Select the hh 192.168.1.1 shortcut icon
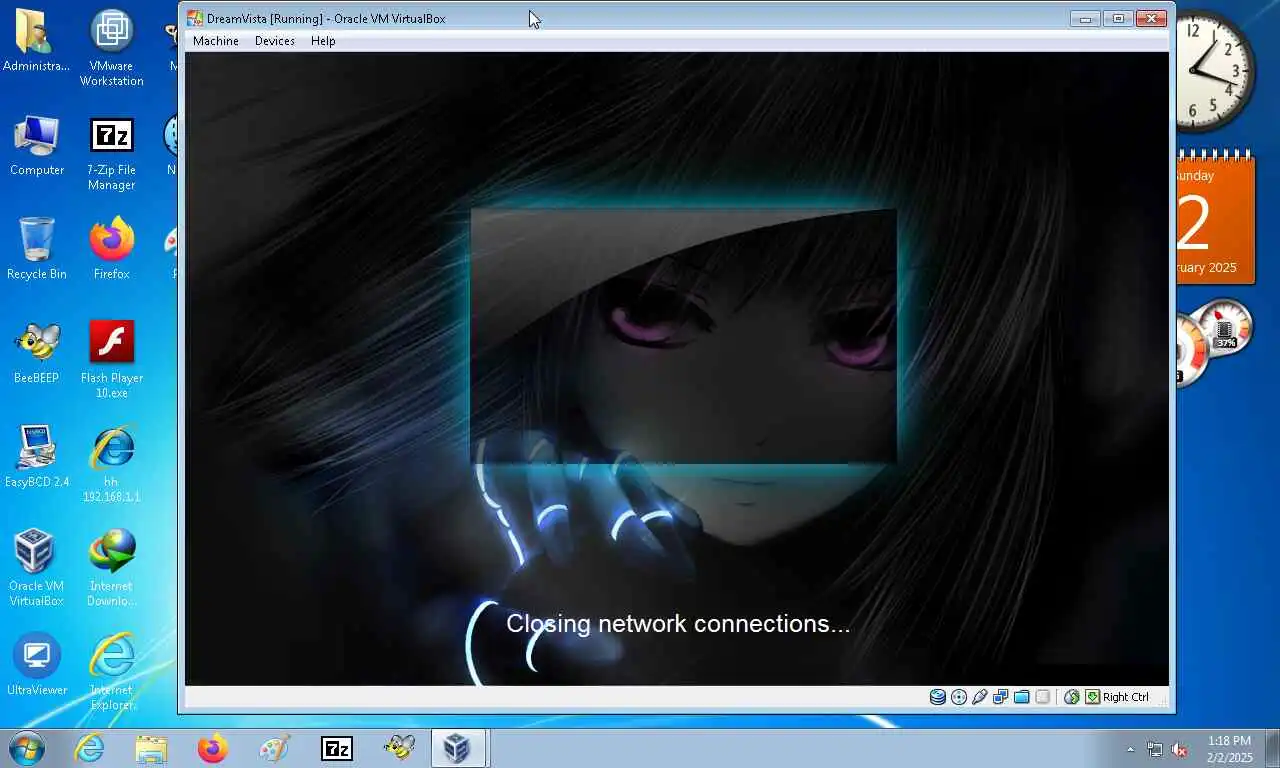The image size is (1280, 768). (112, 464)
